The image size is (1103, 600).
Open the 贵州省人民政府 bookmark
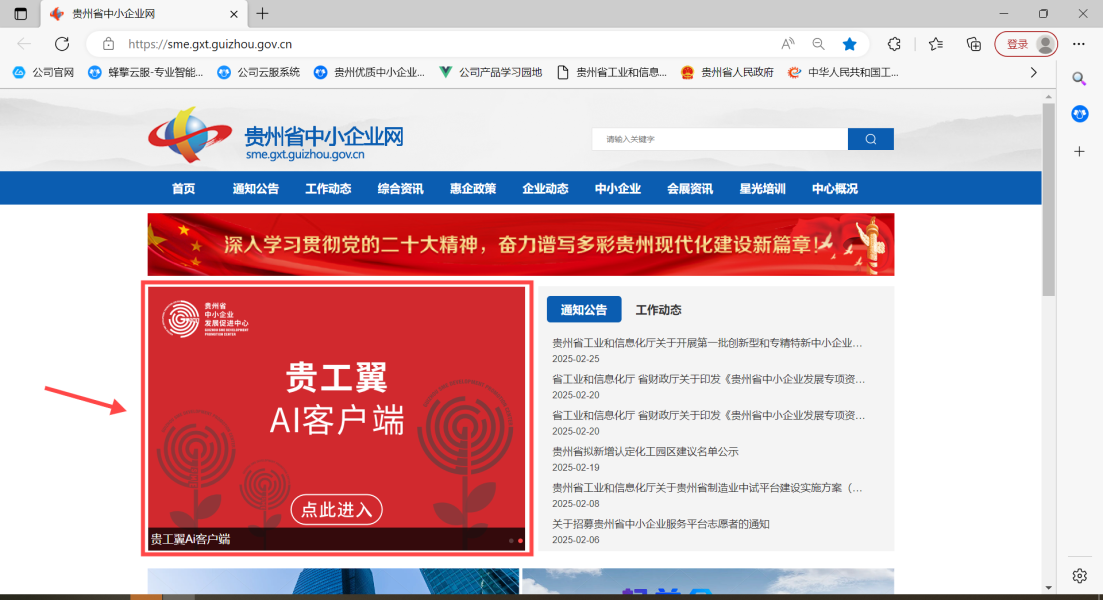click(x=727, y=72)
